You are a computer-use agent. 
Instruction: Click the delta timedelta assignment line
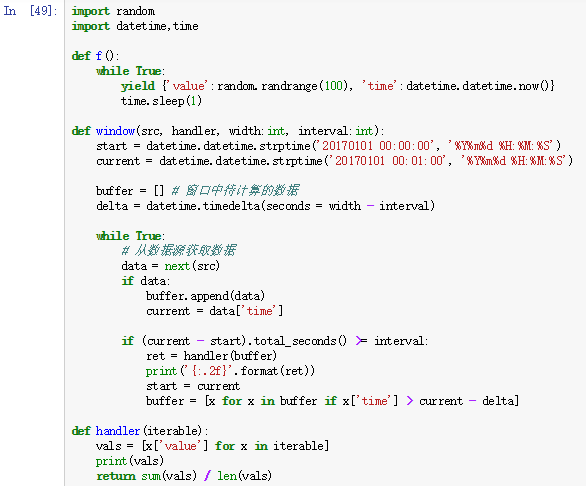(265, 206)
